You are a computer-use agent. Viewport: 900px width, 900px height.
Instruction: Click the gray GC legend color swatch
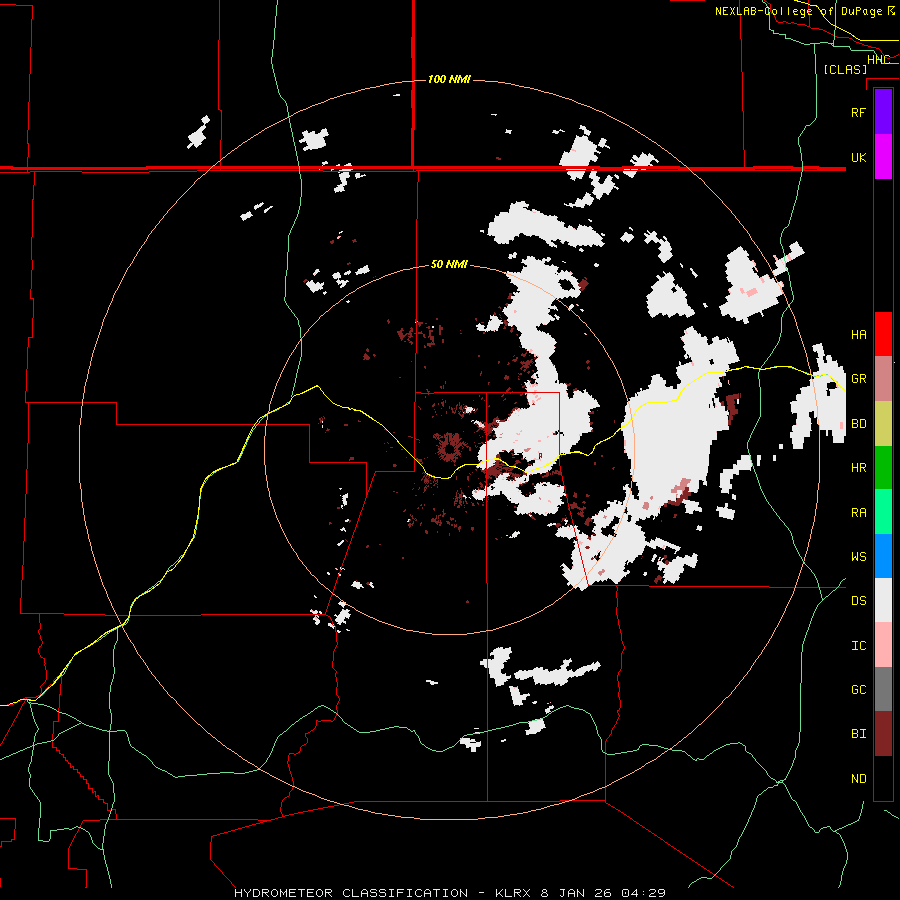883,689
